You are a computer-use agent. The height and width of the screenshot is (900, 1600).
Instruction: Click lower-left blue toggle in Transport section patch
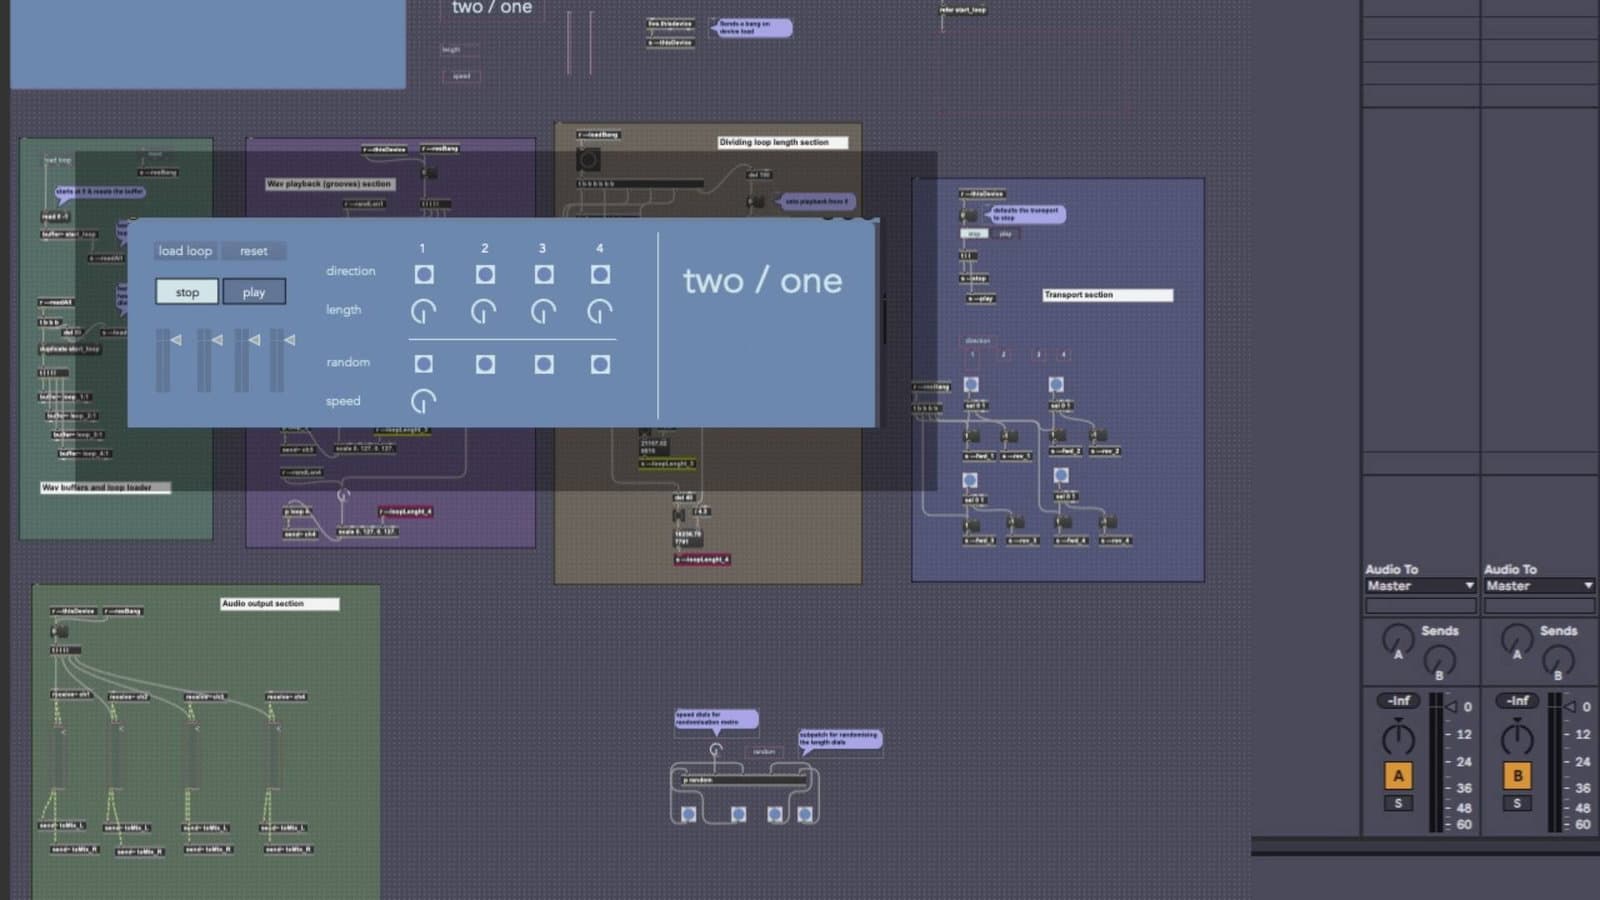click(x=969, y=480)
